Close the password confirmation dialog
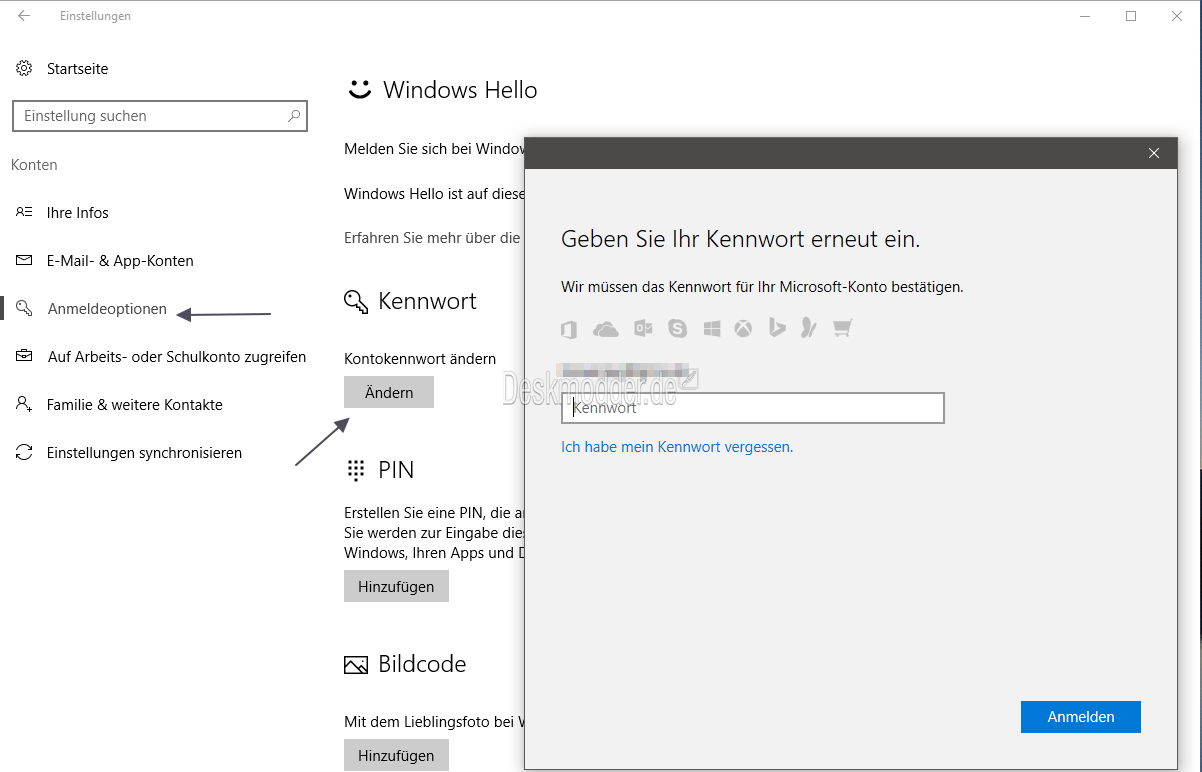The width and height of the screenshot is (1202, 772). pos(1154,153)
